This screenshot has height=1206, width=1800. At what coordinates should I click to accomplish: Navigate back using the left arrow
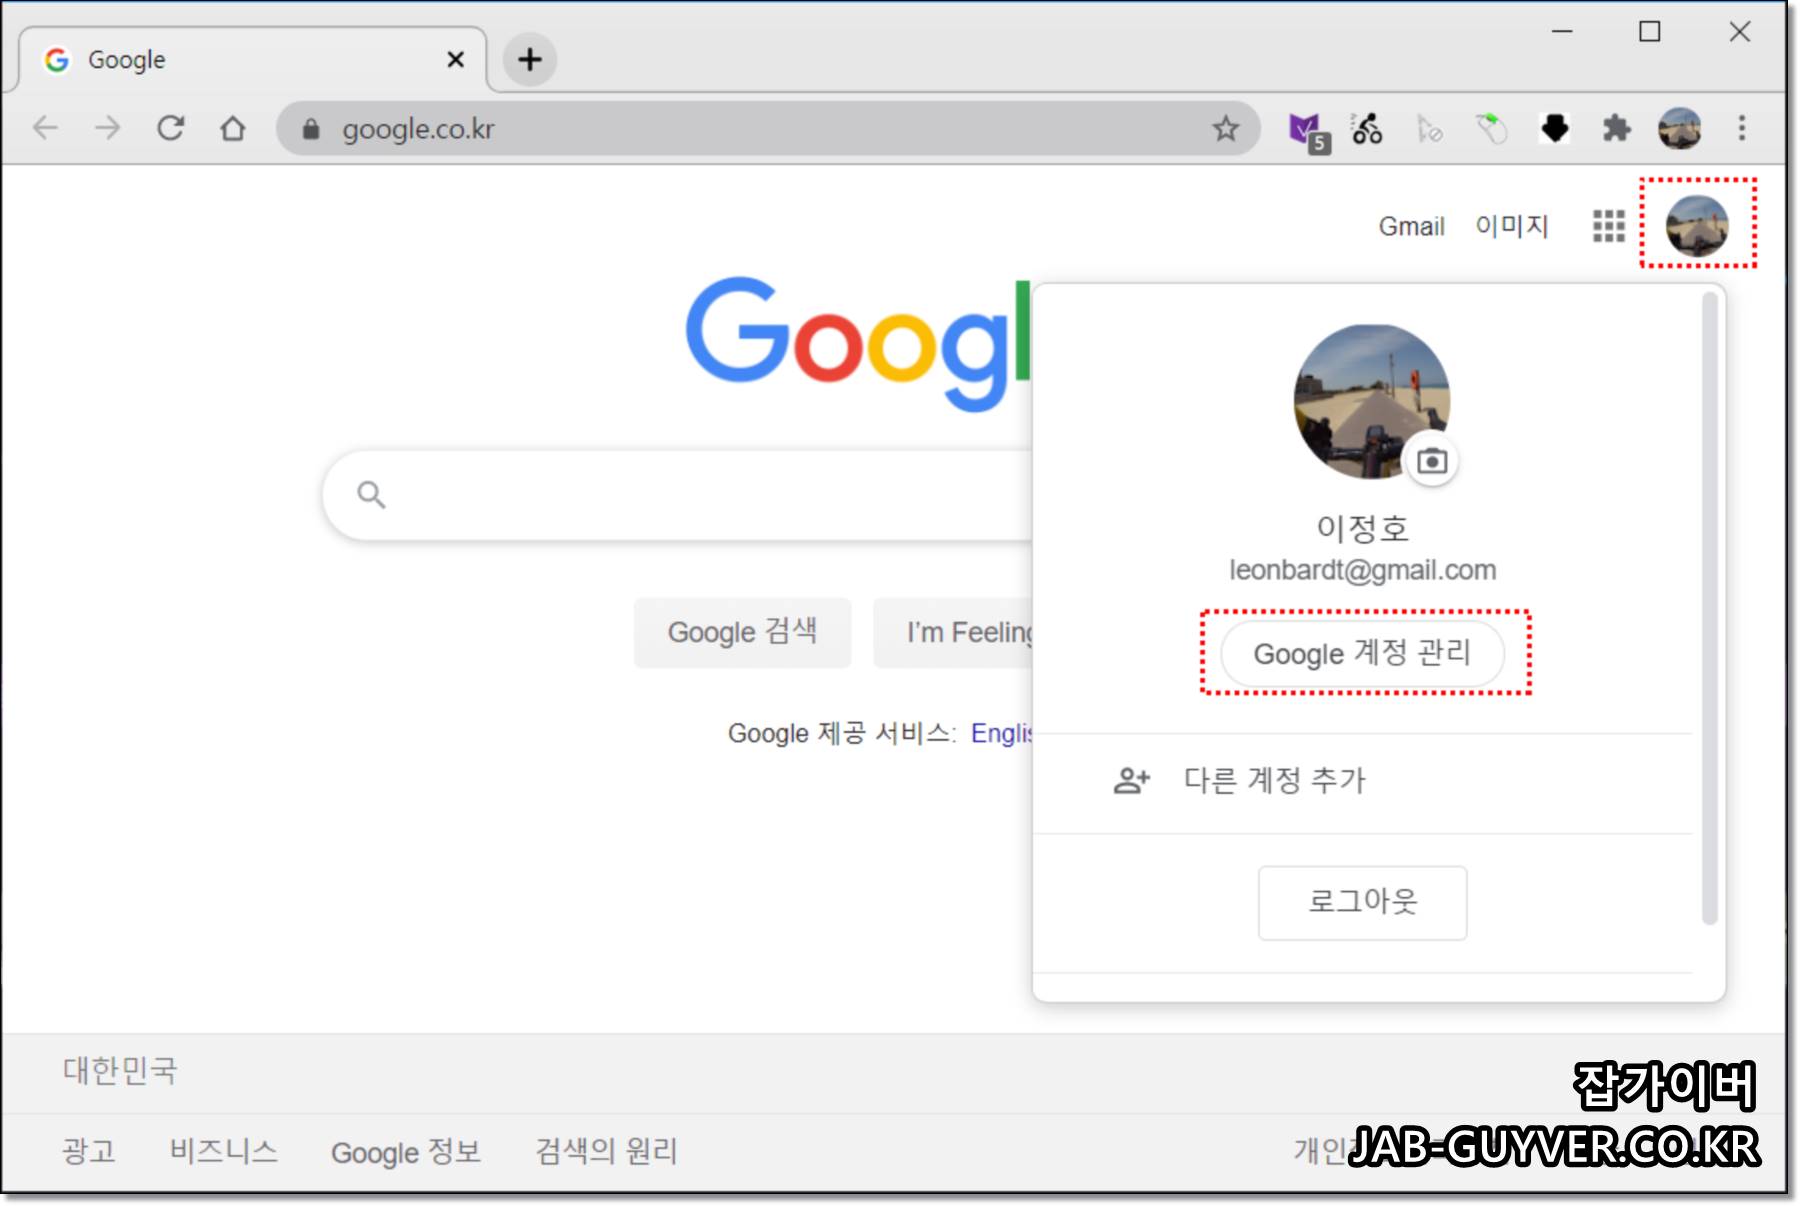click(44, 128)
